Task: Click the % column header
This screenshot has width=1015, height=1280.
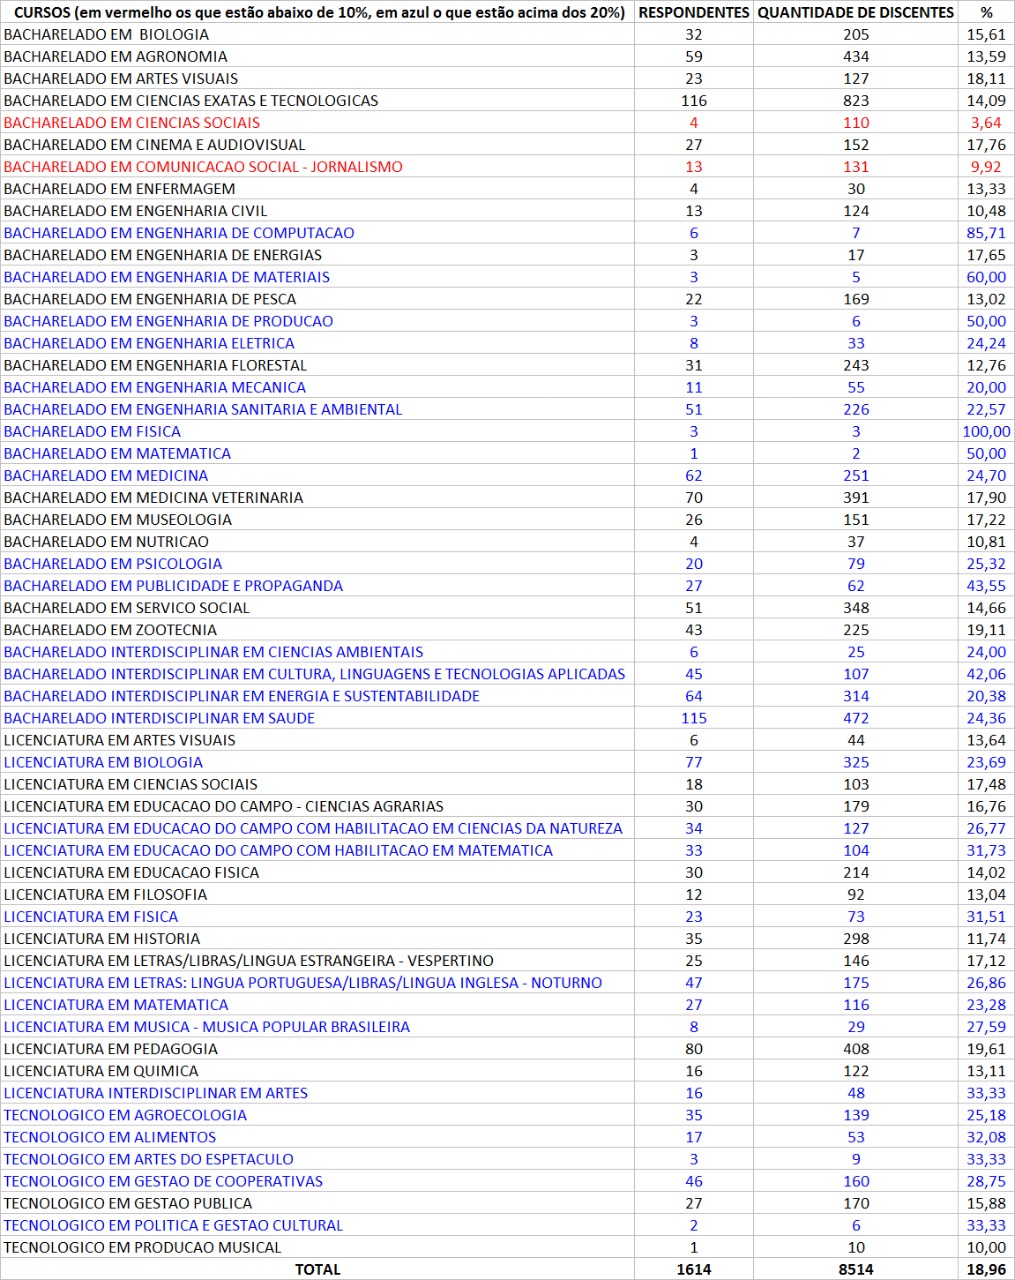Action: click(x=986, y=12)
